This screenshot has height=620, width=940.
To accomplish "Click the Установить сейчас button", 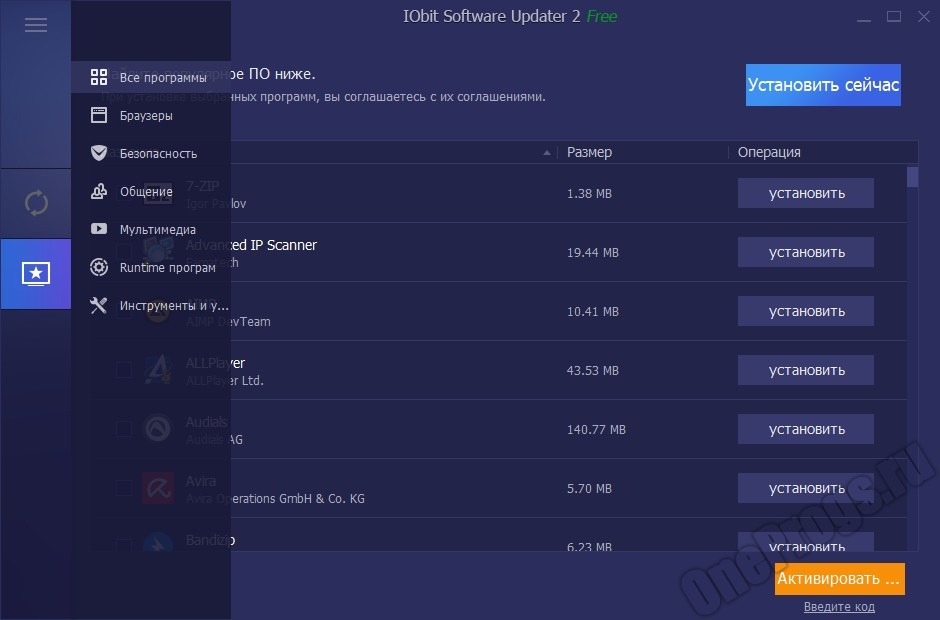I will click(x=823, y=85).
